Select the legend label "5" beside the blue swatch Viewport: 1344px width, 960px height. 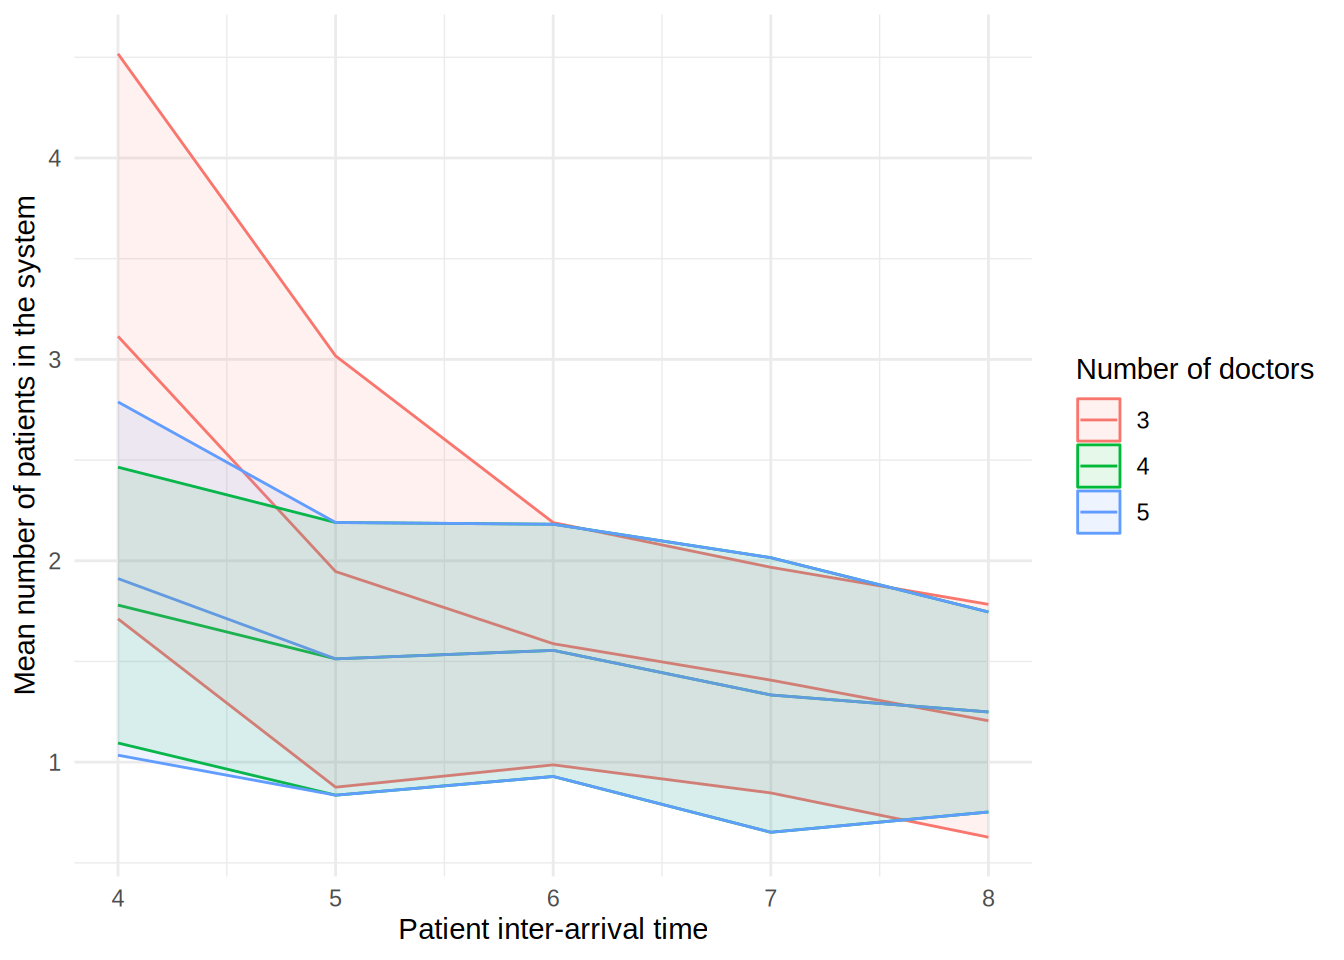tap(1142, 513)
